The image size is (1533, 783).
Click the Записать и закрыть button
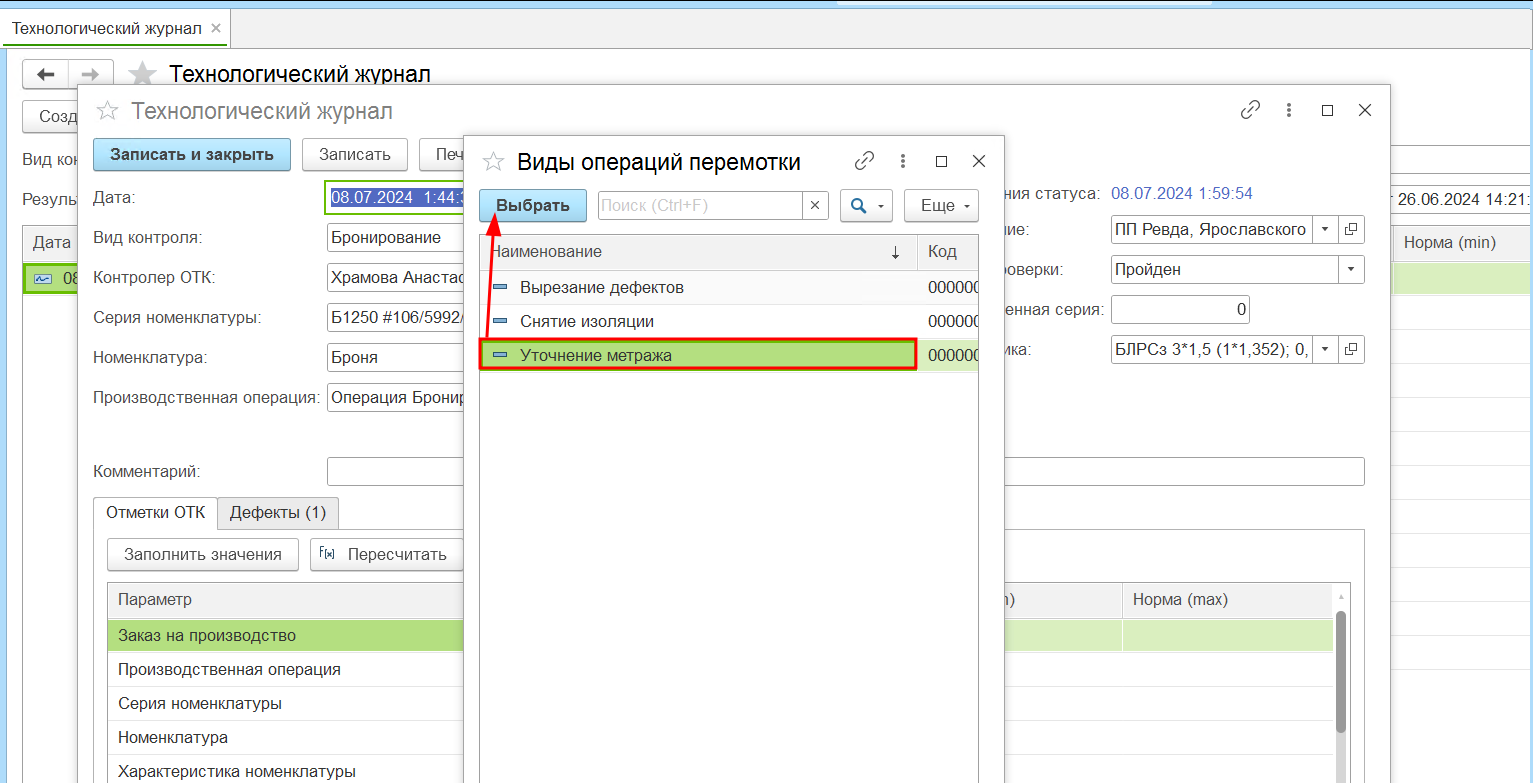click(191, 154)
